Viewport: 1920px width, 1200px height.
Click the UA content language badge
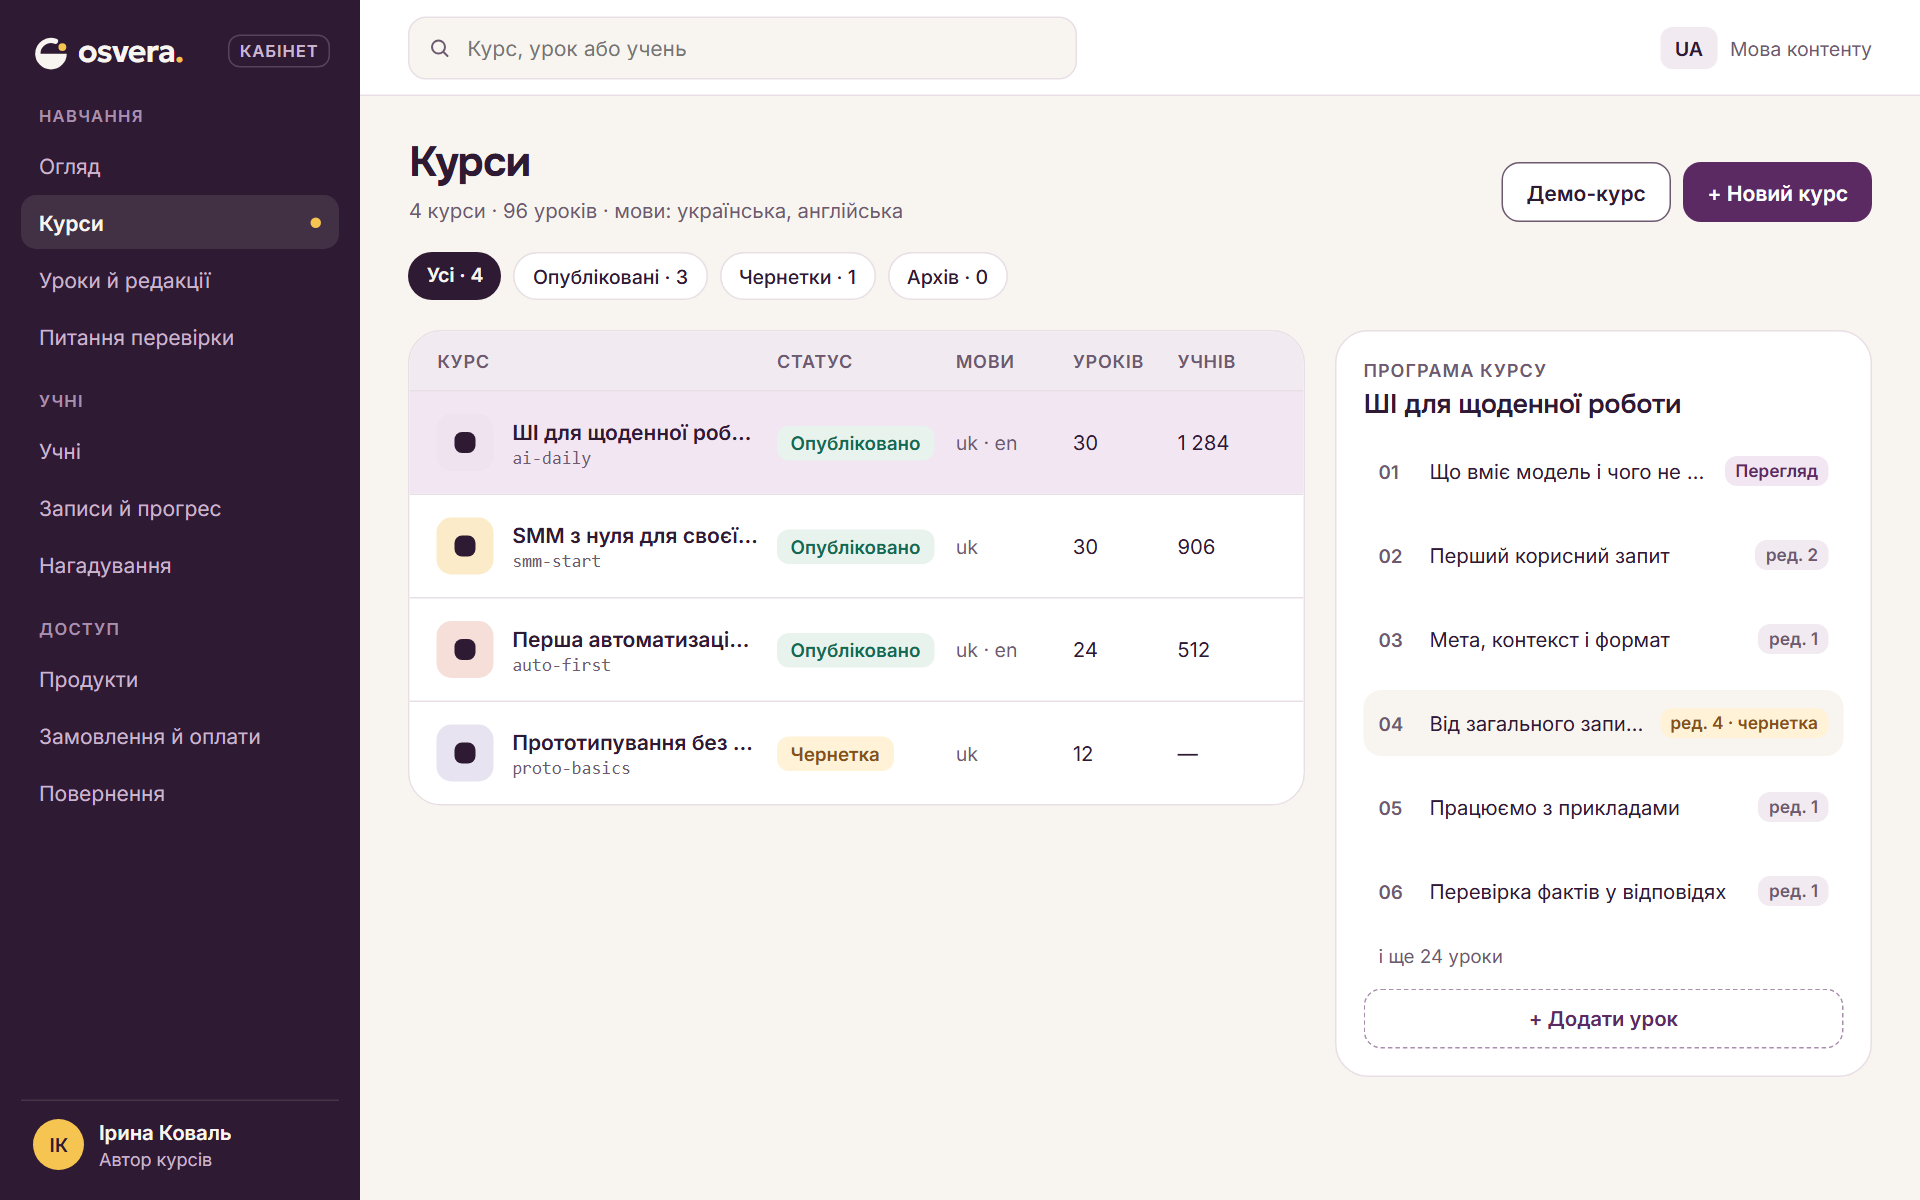click(1688, 49)
